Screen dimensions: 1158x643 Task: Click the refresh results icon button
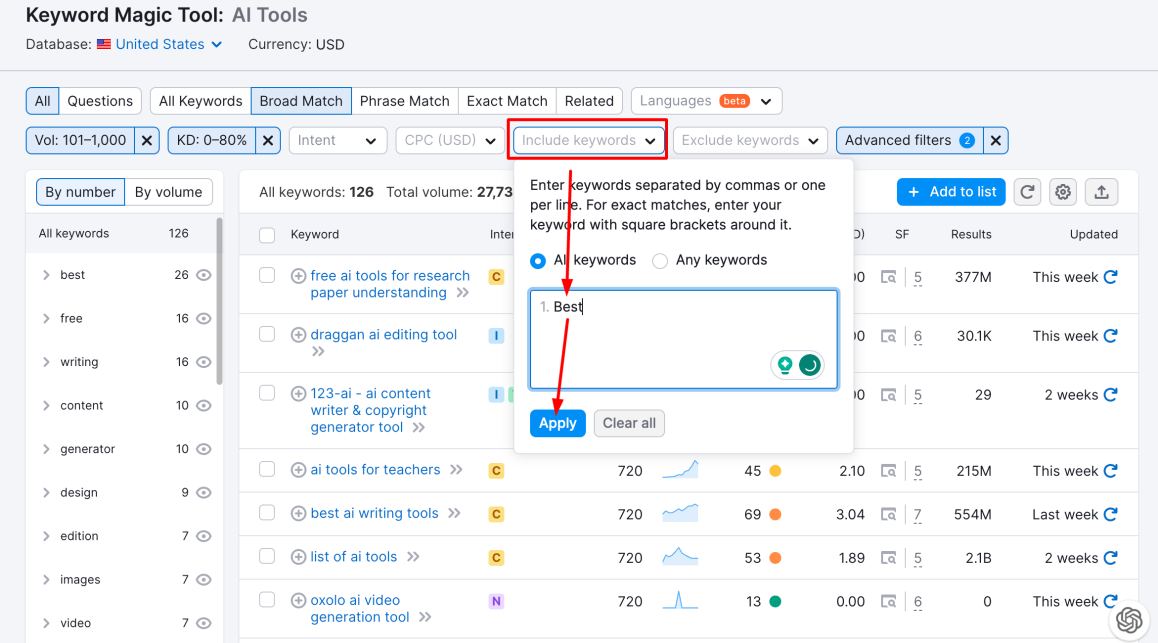1027,192
